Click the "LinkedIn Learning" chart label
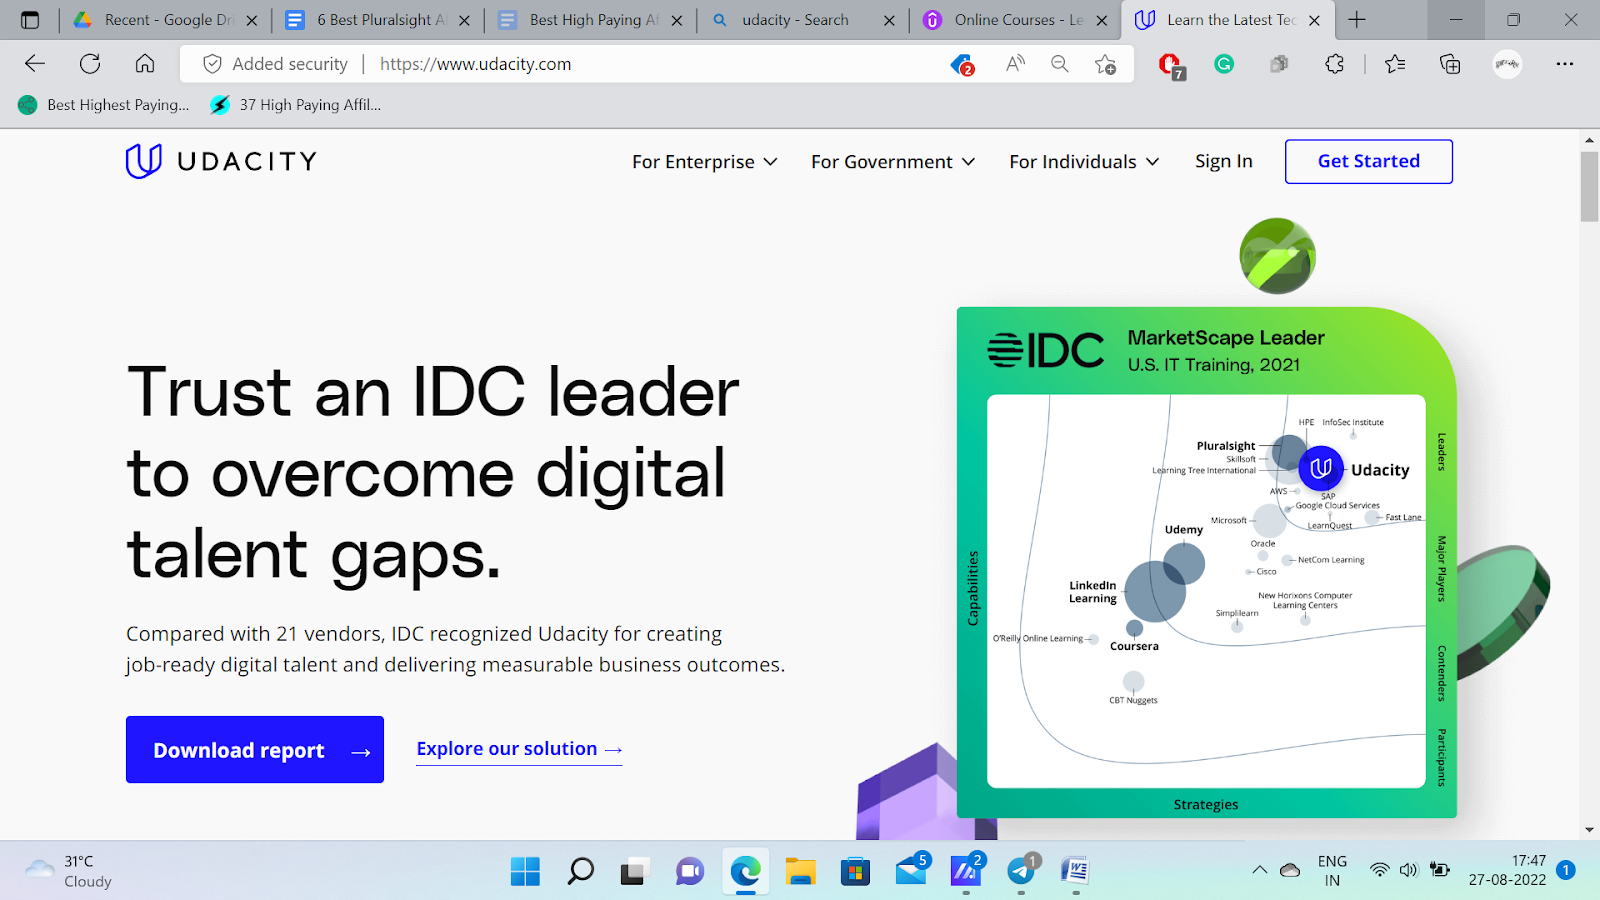Viewport: 1600px width, 900px height. 1093,592
